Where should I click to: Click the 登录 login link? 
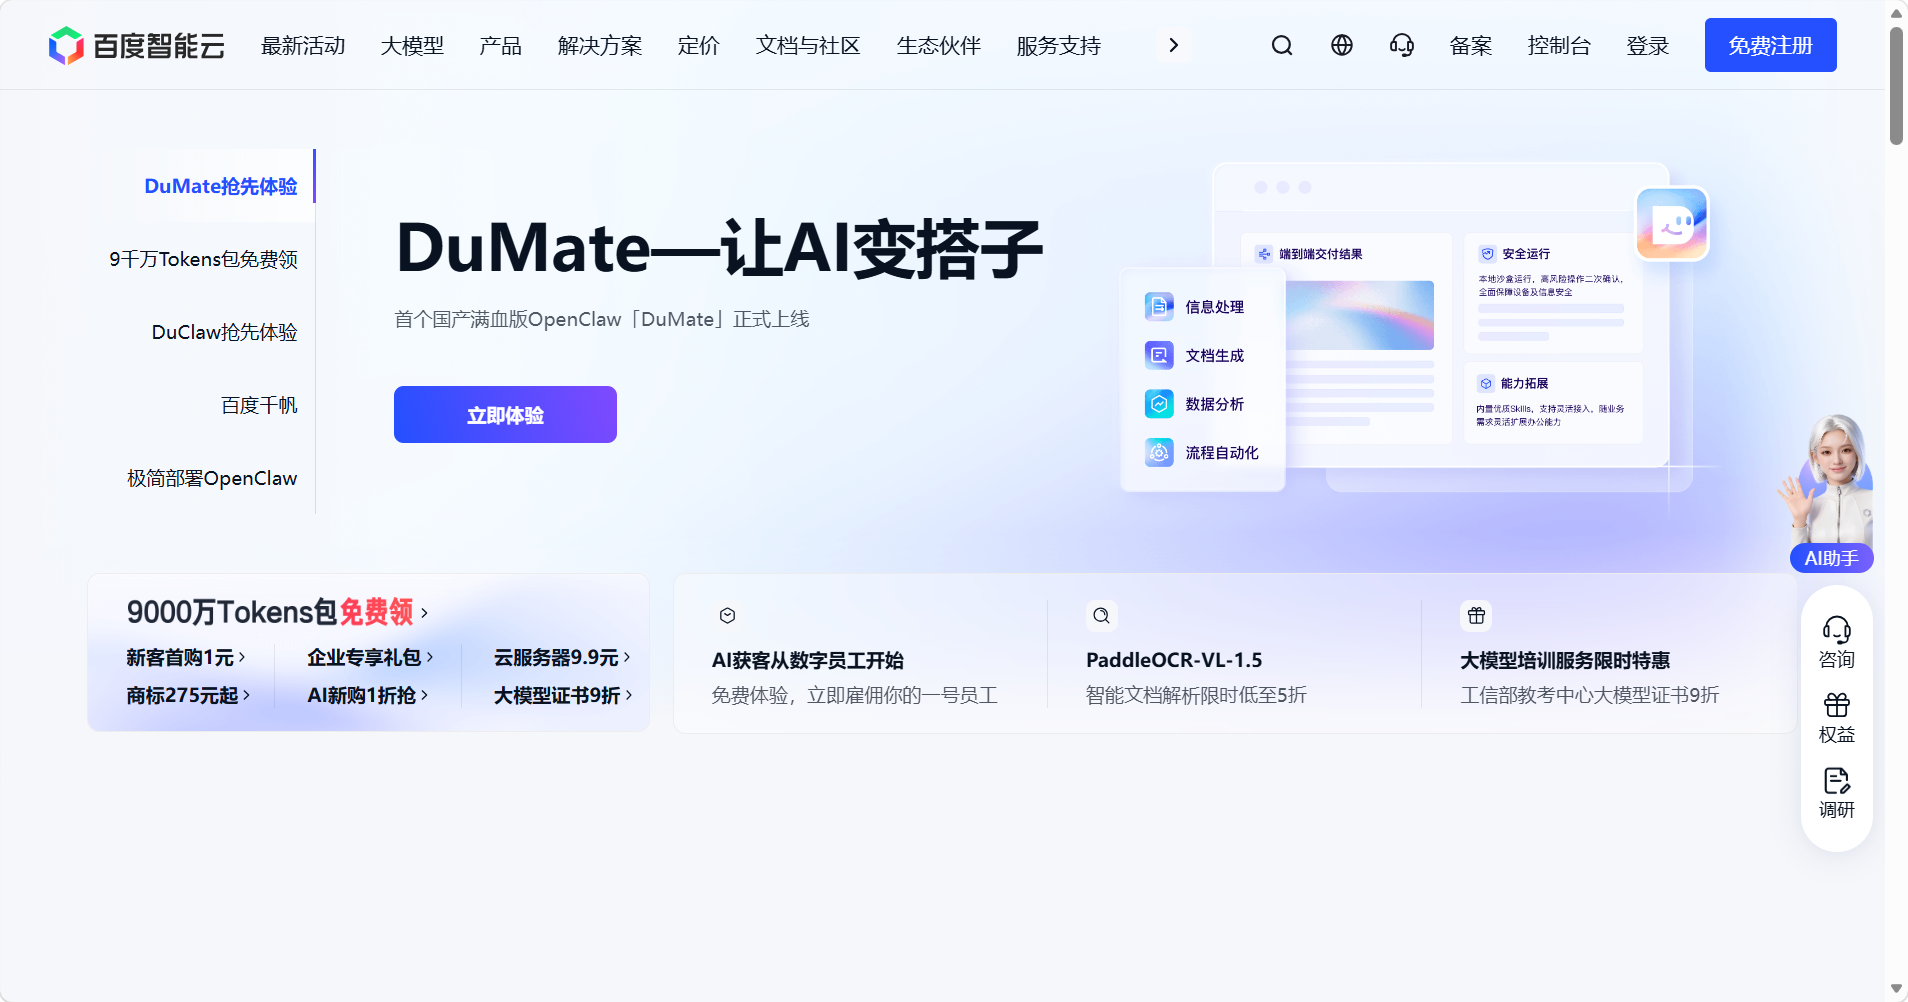point(1648,46)
